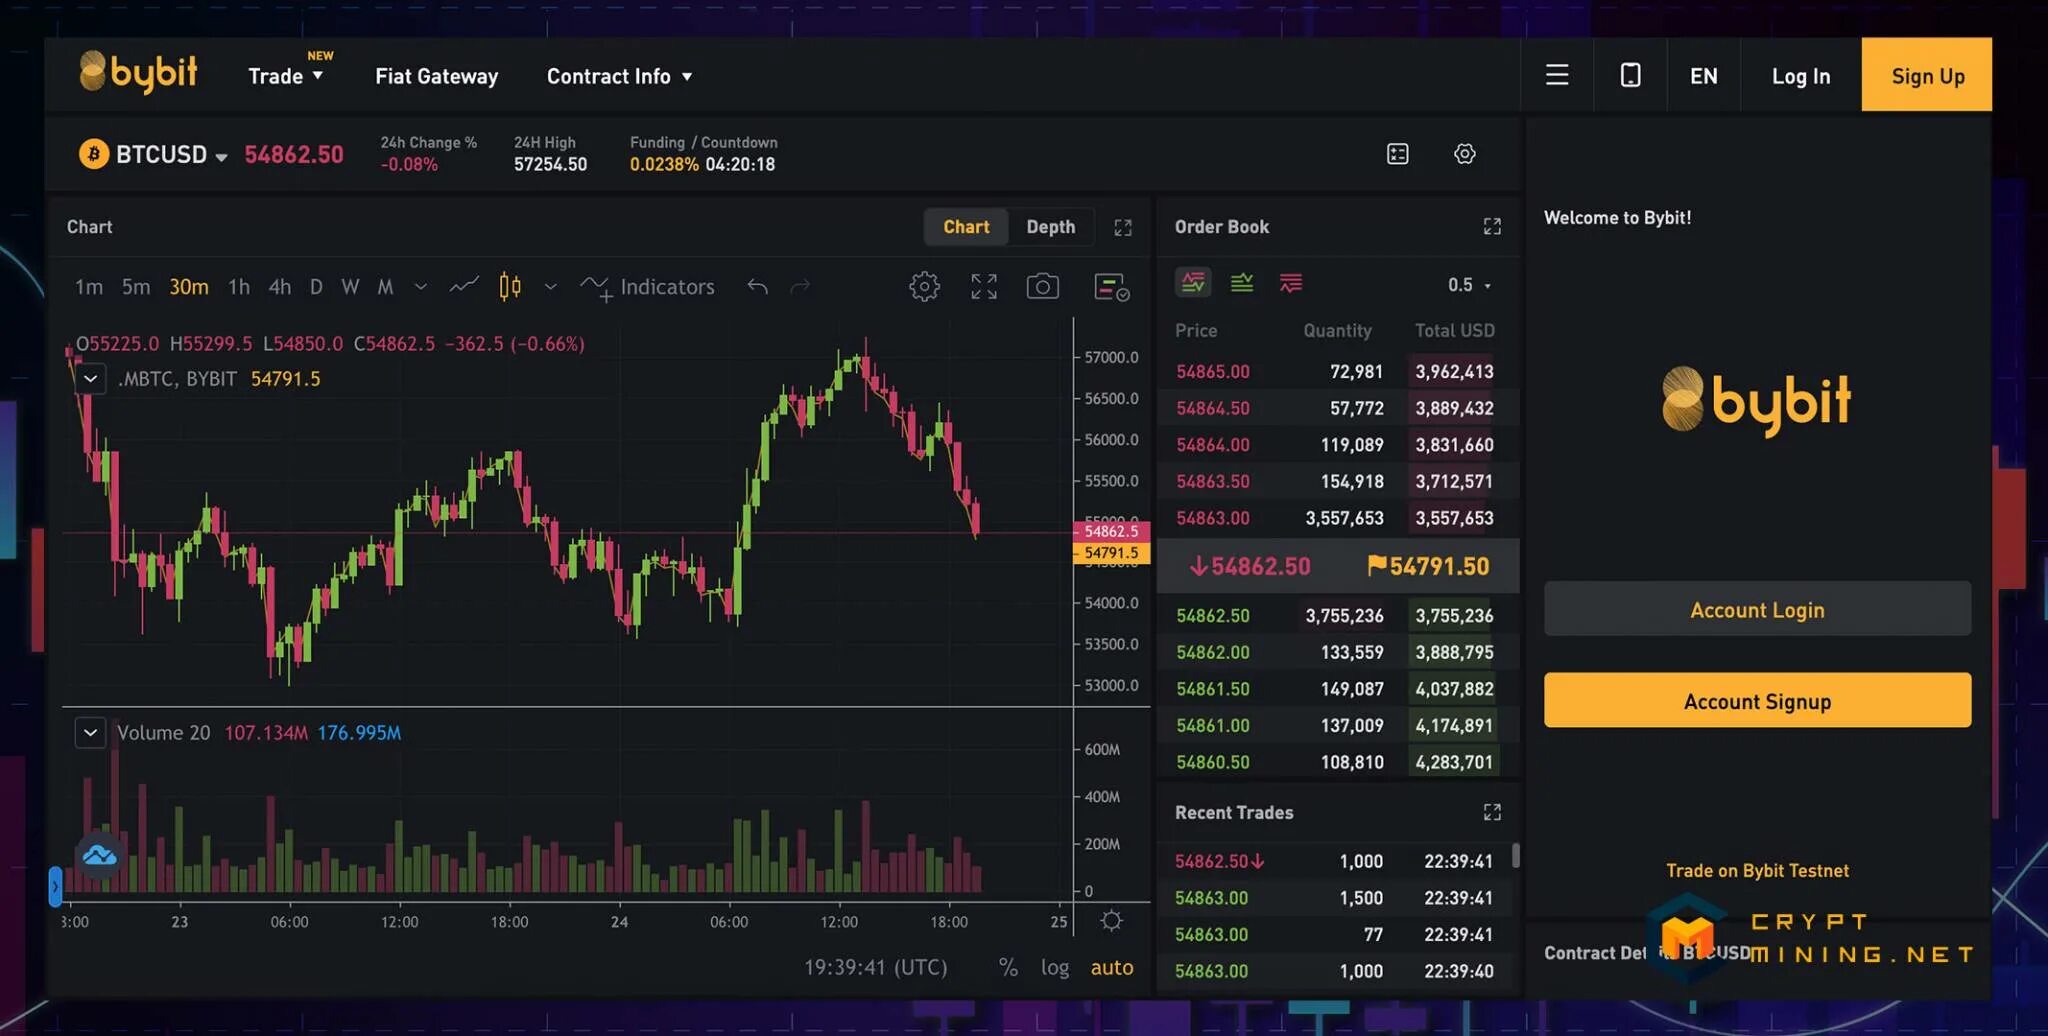Switch to 1h timeframe
Image resolution: width=2048 pixels, height=1036 pixels.
[x=239, y=287]
